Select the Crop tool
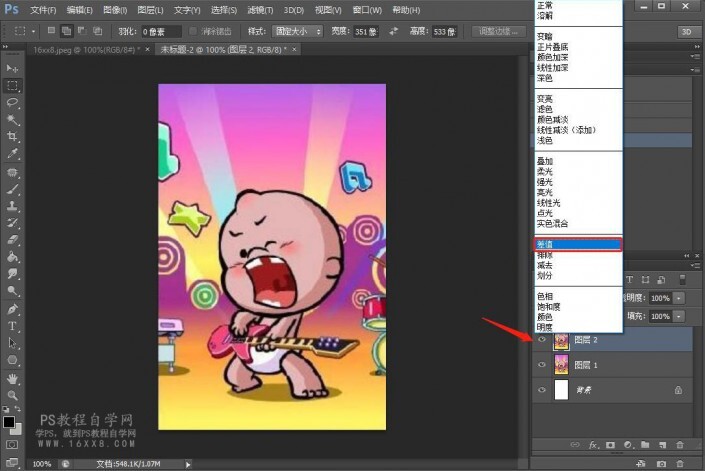 [x=13, y=136]
